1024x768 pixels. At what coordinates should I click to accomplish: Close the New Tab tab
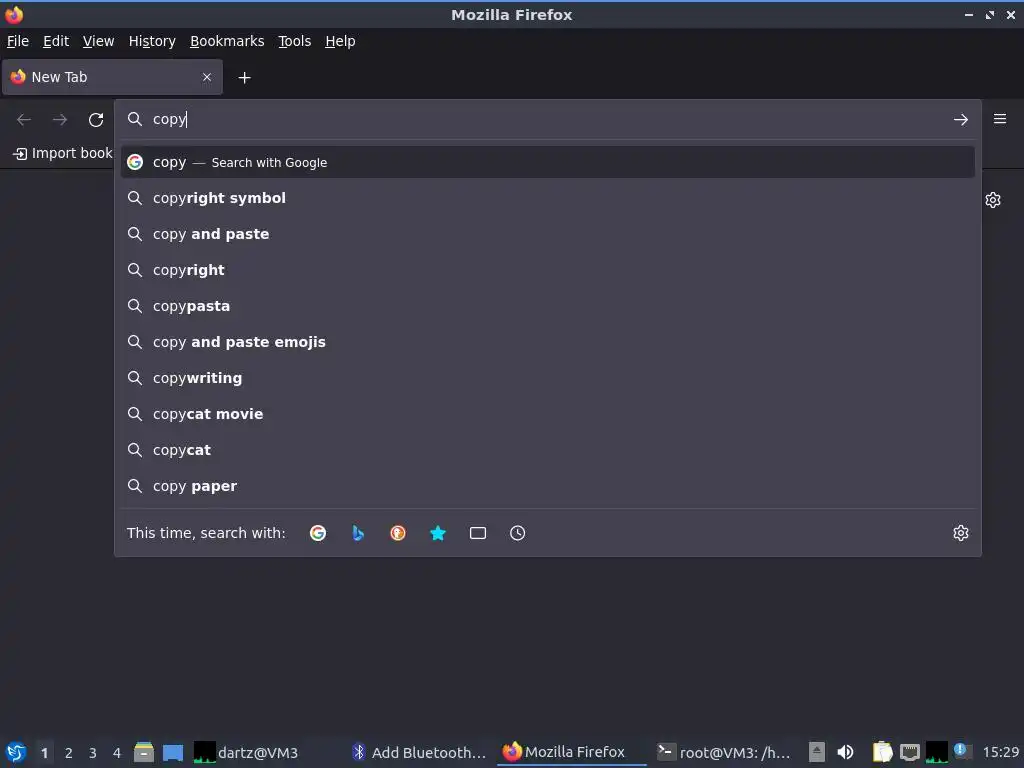click(x=207, y=77)
